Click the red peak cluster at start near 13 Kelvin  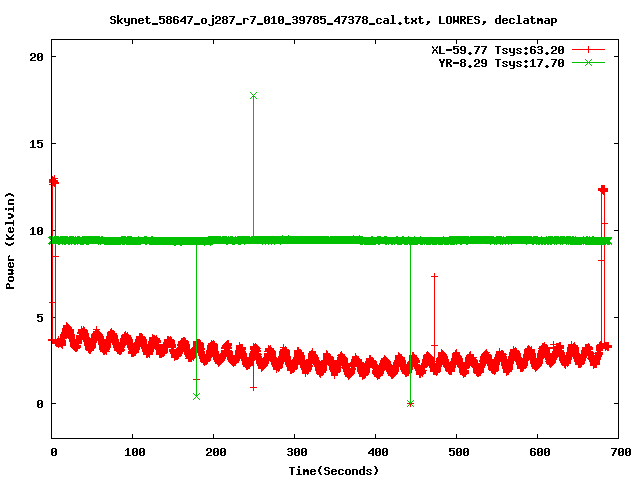53,181
